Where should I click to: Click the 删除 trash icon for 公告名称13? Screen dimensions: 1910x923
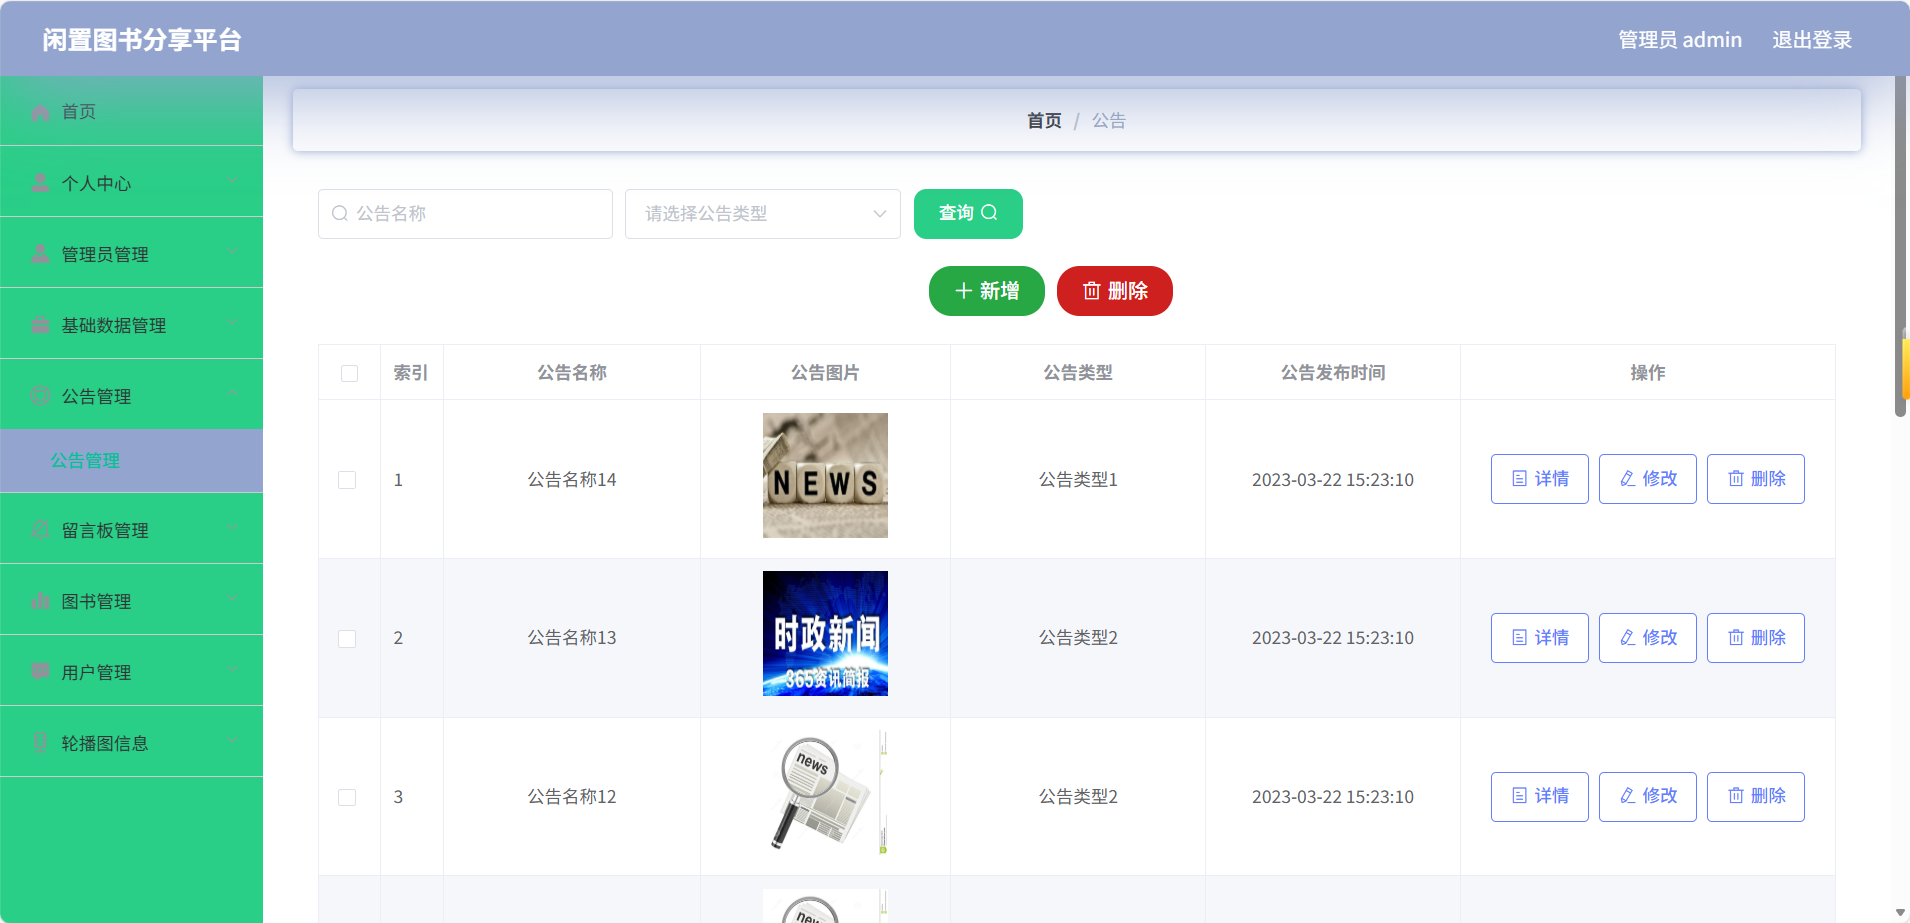coord(1736,638)
